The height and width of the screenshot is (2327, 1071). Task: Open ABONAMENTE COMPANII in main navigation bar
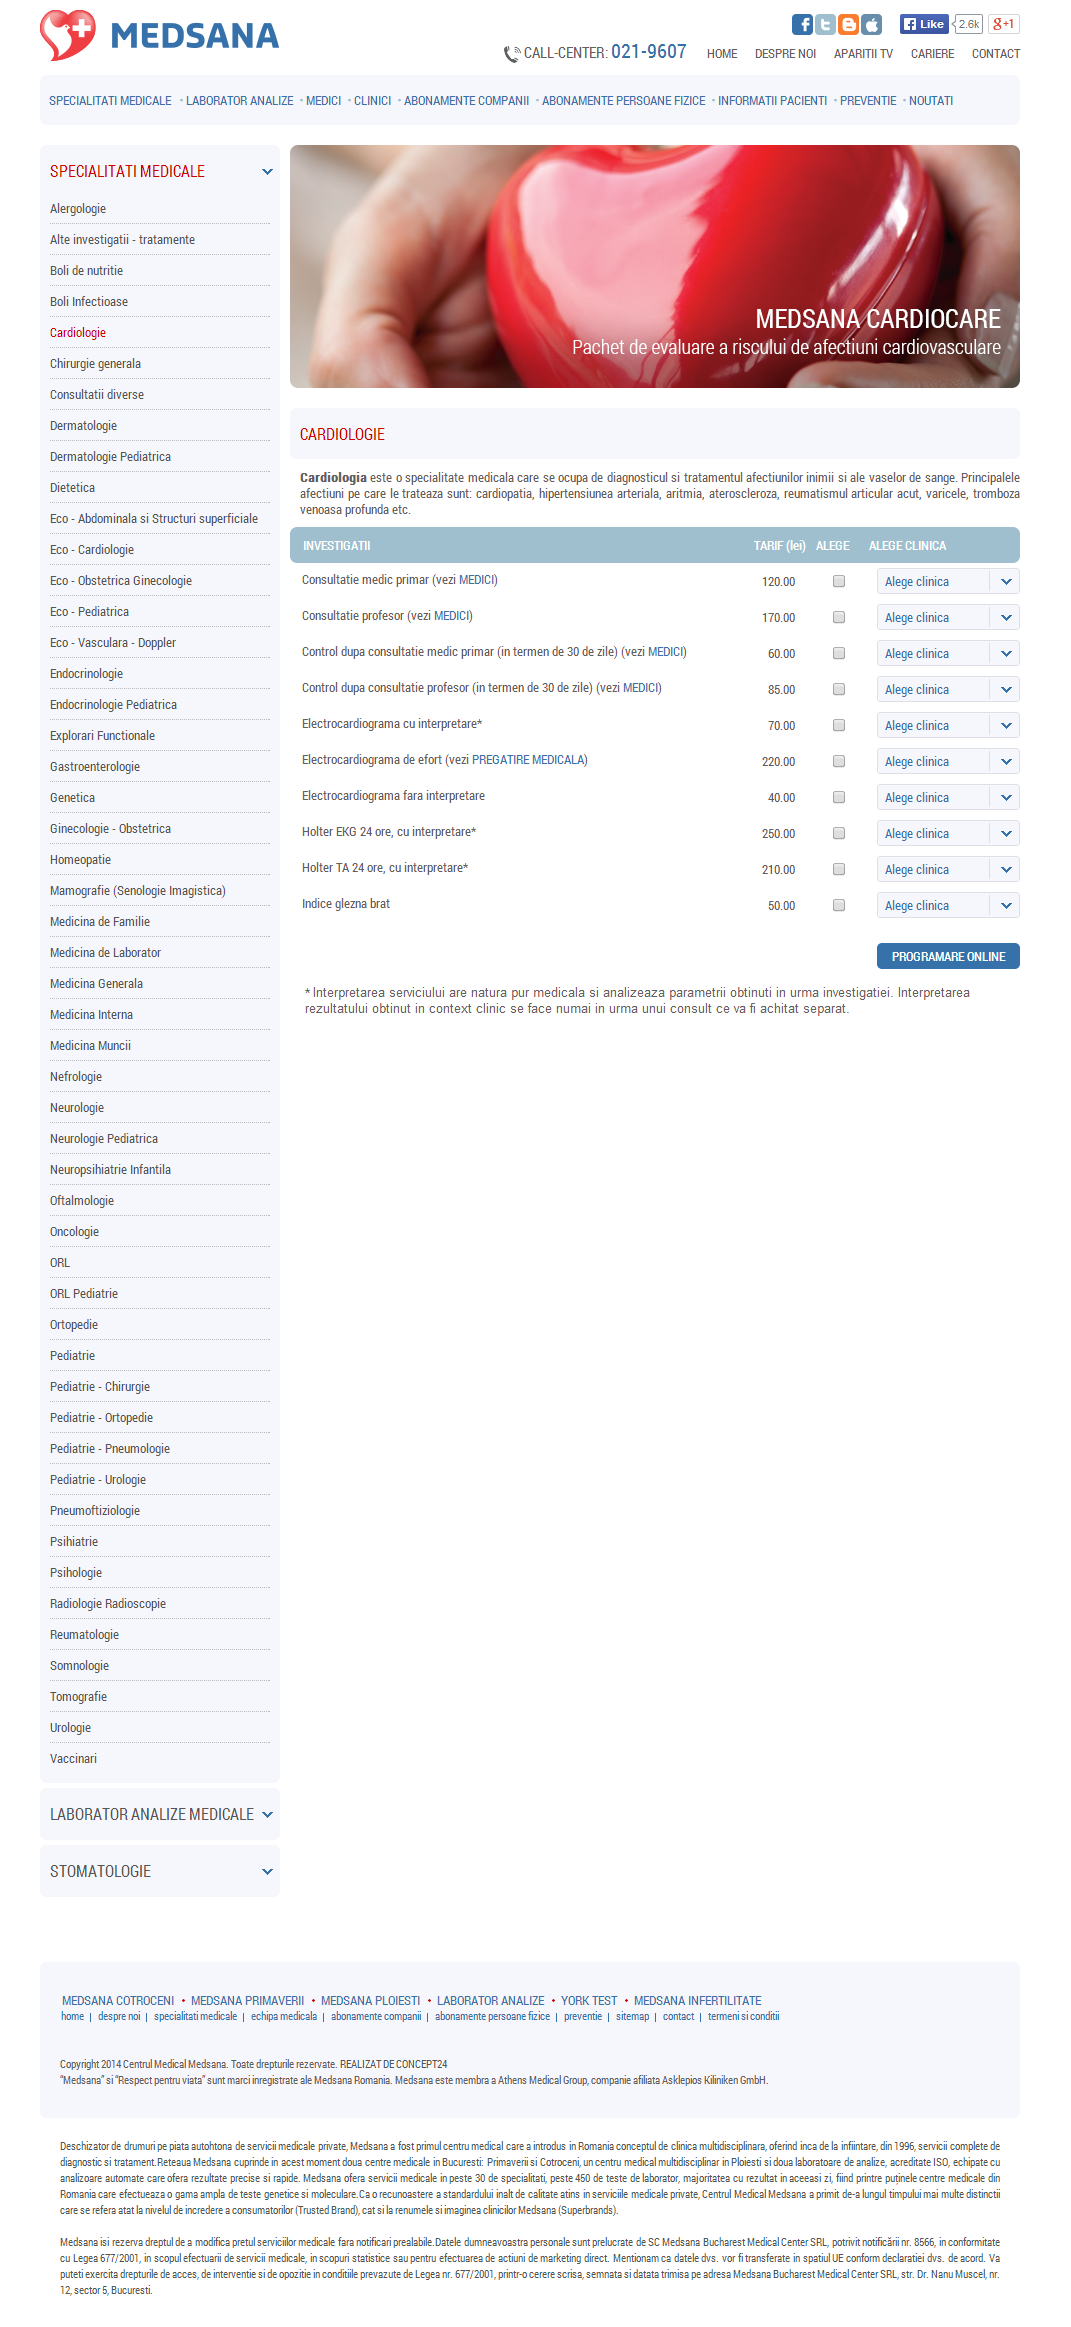click(x=466, y=101)
